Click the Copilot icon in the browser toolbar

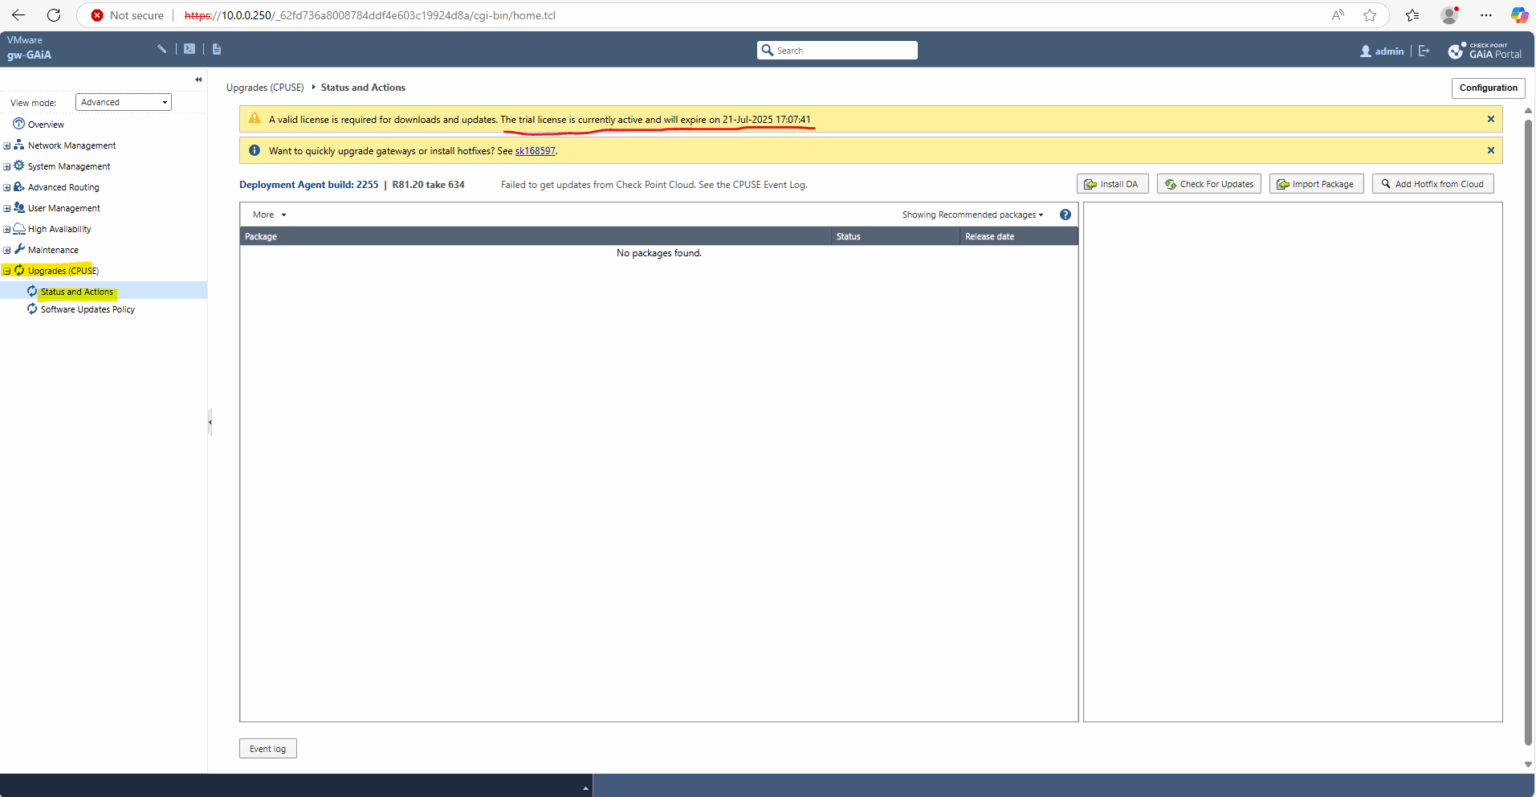coord(1518,15)
